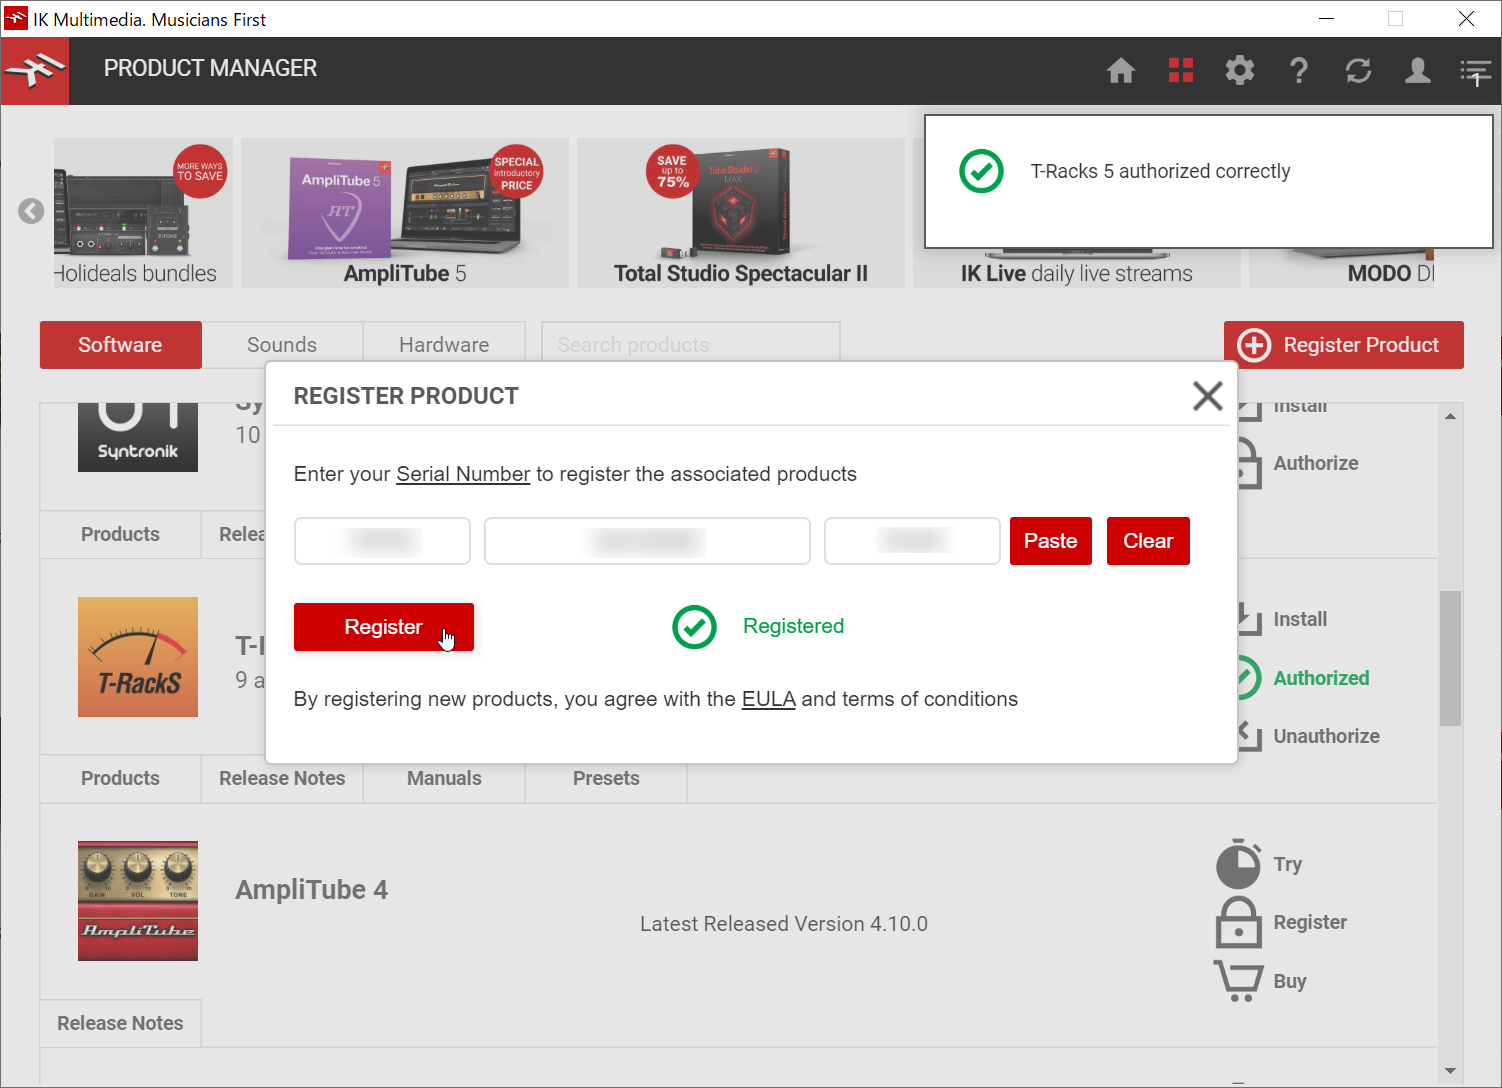Go to the Home icon in header
The height and width of the screenshot is (1088, 1502).
point(1121,70)
